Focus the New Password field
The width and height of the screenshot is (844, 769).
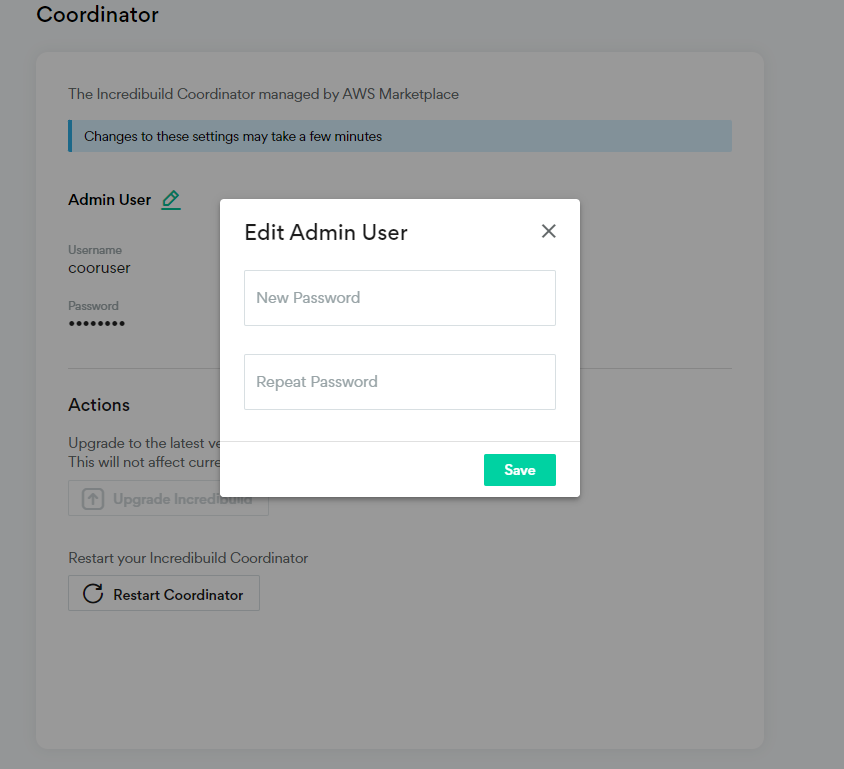click(400, 298)
